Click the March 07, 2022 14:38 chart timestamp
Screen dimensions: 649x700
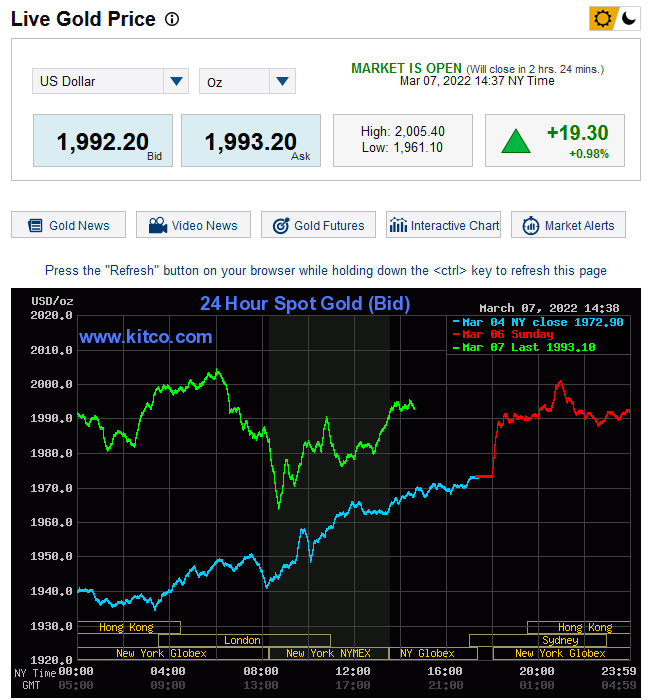point(549,308)
